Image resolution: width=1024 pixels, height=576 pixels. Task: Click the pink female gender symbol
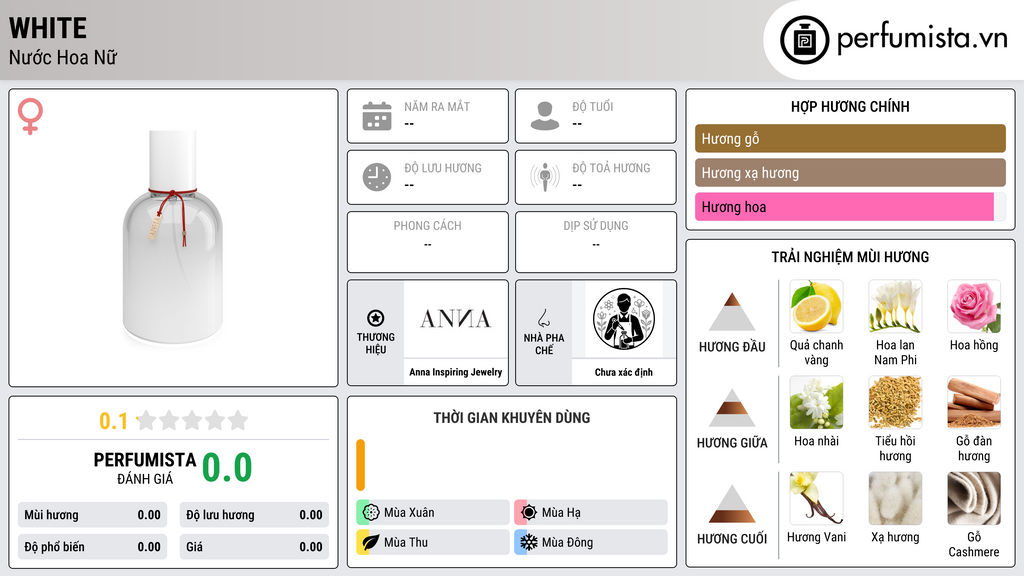coord(30,116)
